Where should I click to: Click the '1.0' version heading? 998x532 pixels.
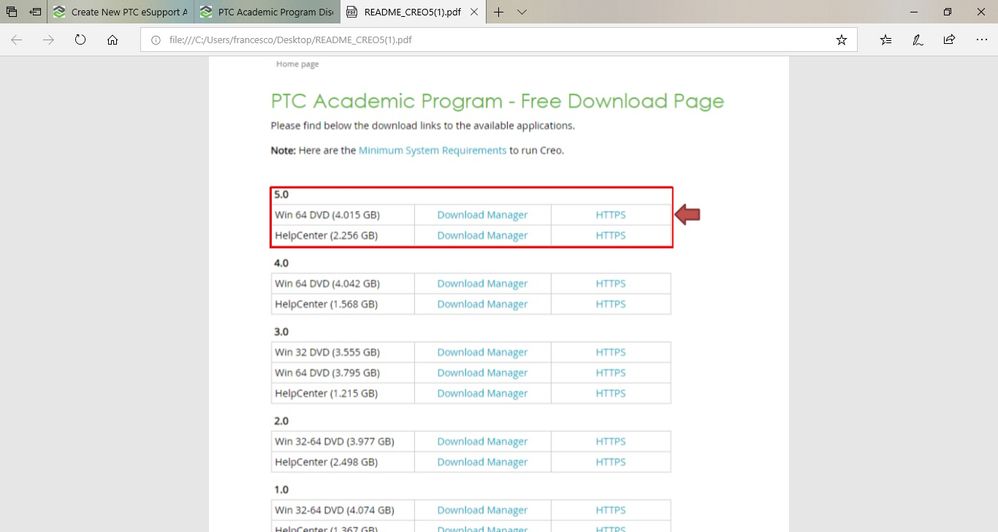point(281,490)
